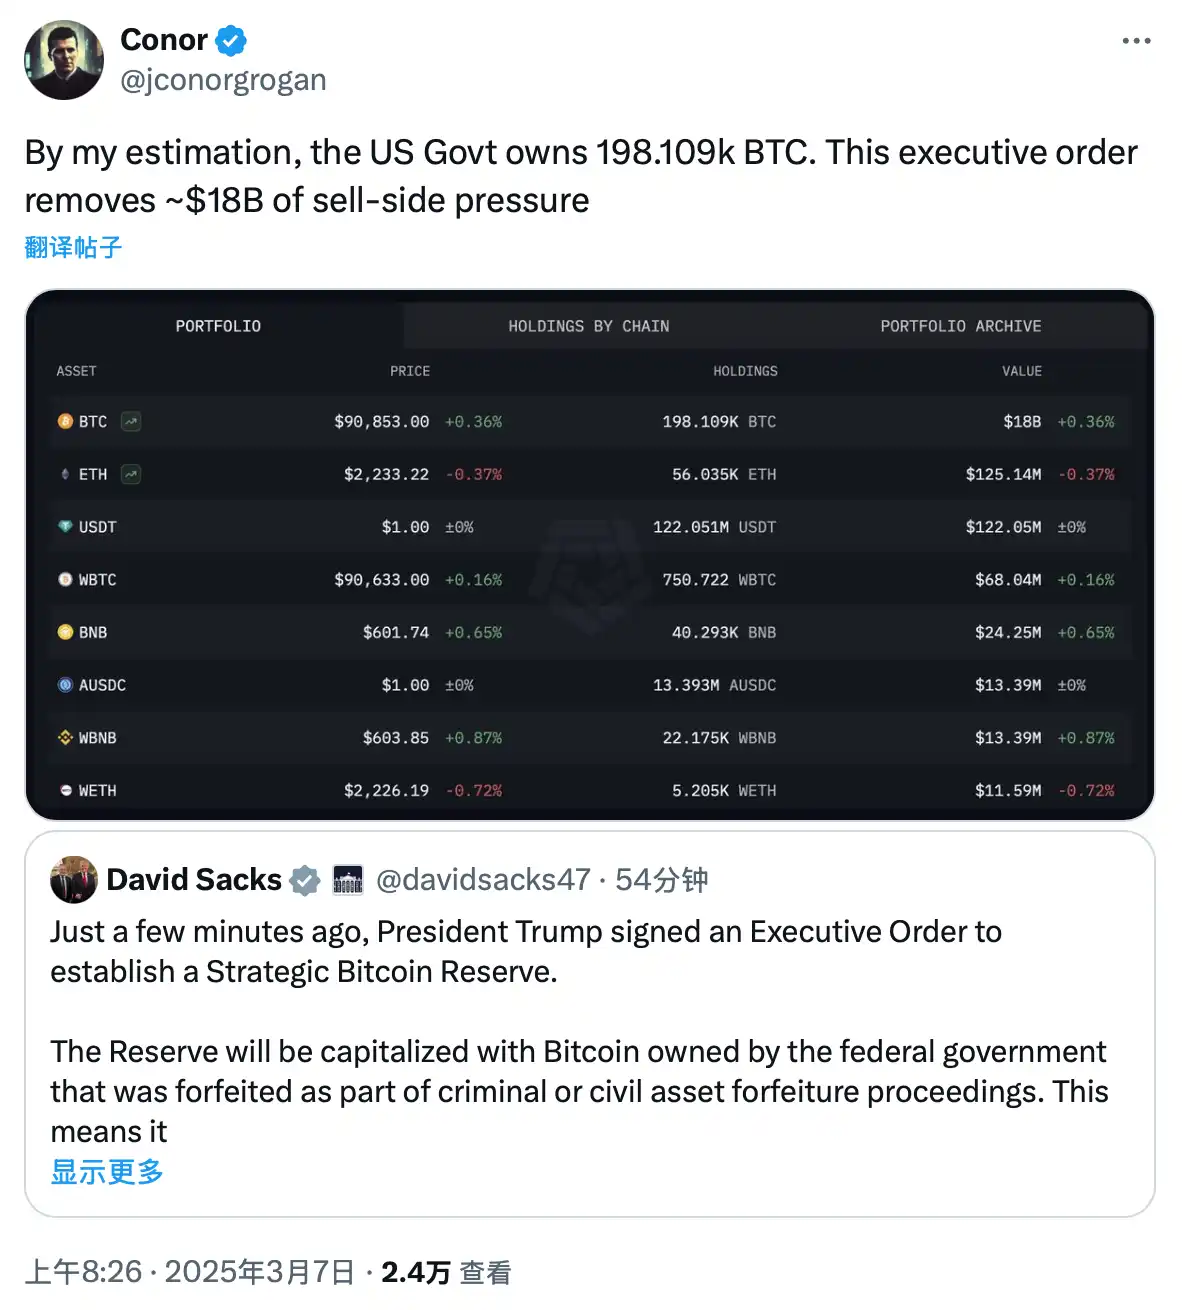Viewport: 1182px width, 1310px height.
Task: Click the ETH chart trend icon
Action: 131,474
